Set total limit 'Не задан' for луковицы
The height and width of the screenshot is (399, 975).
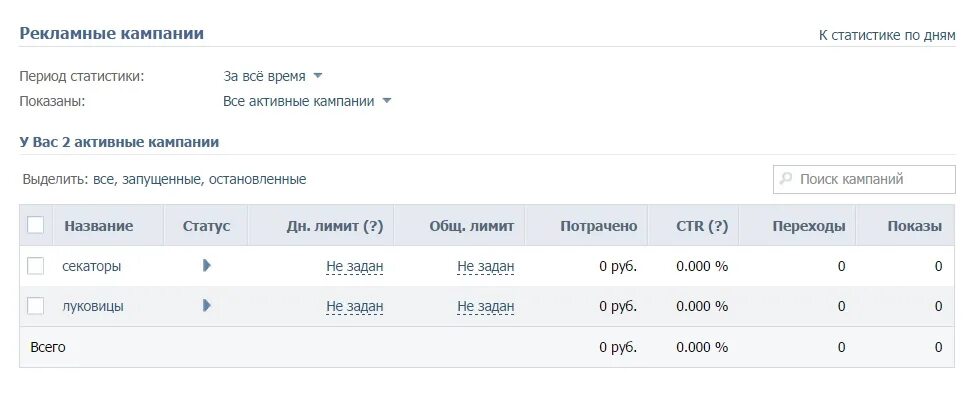(486, 306)
